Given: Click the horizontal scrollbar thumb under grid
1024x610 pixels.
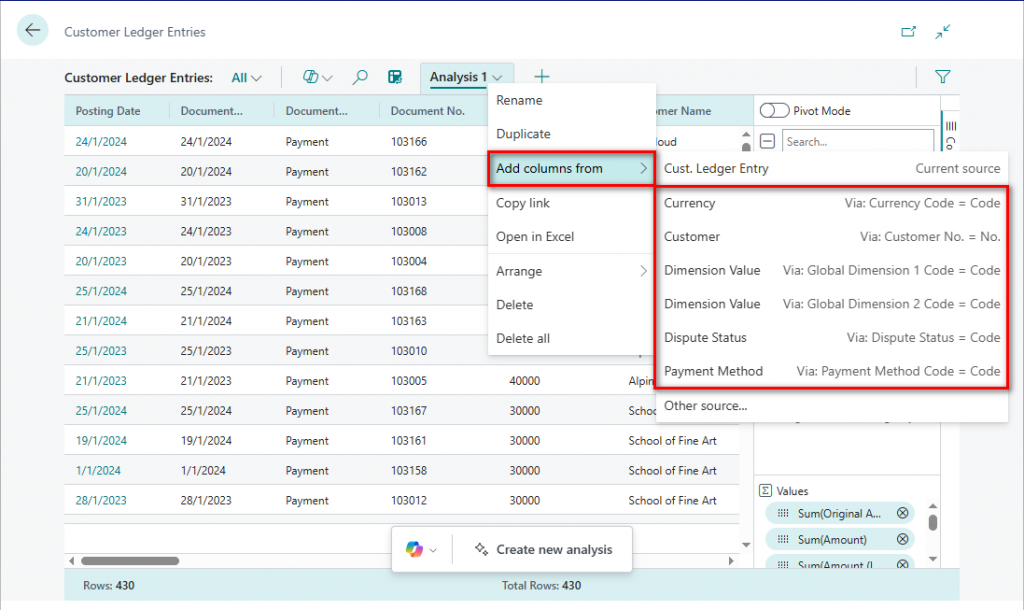Looking at the screenshot, I should (130, 561).
